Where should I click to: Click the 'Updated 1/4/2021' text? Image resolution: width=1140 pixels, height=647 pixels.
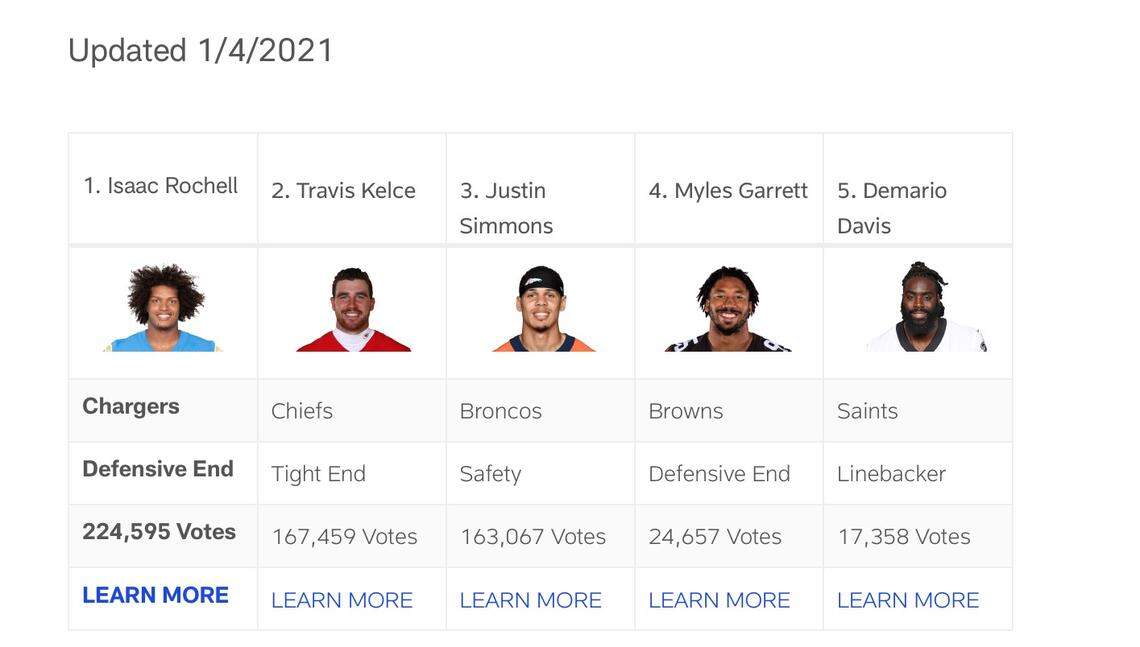201,50
